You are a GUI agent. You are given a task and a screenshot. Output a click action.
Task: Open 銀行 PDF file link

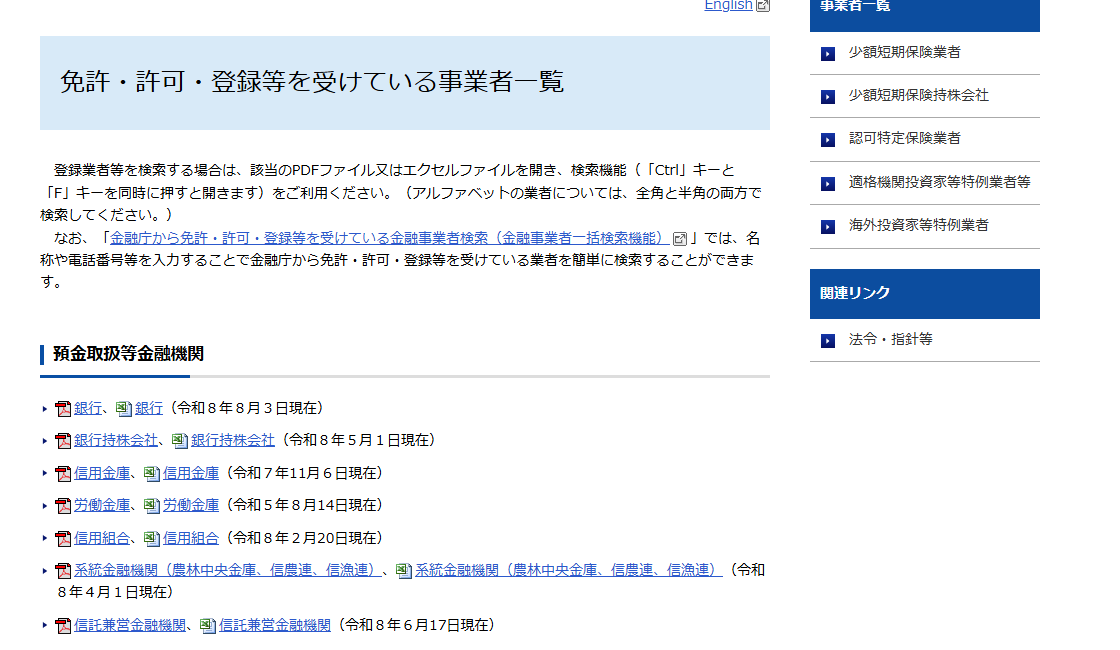[x=88, y=408]
